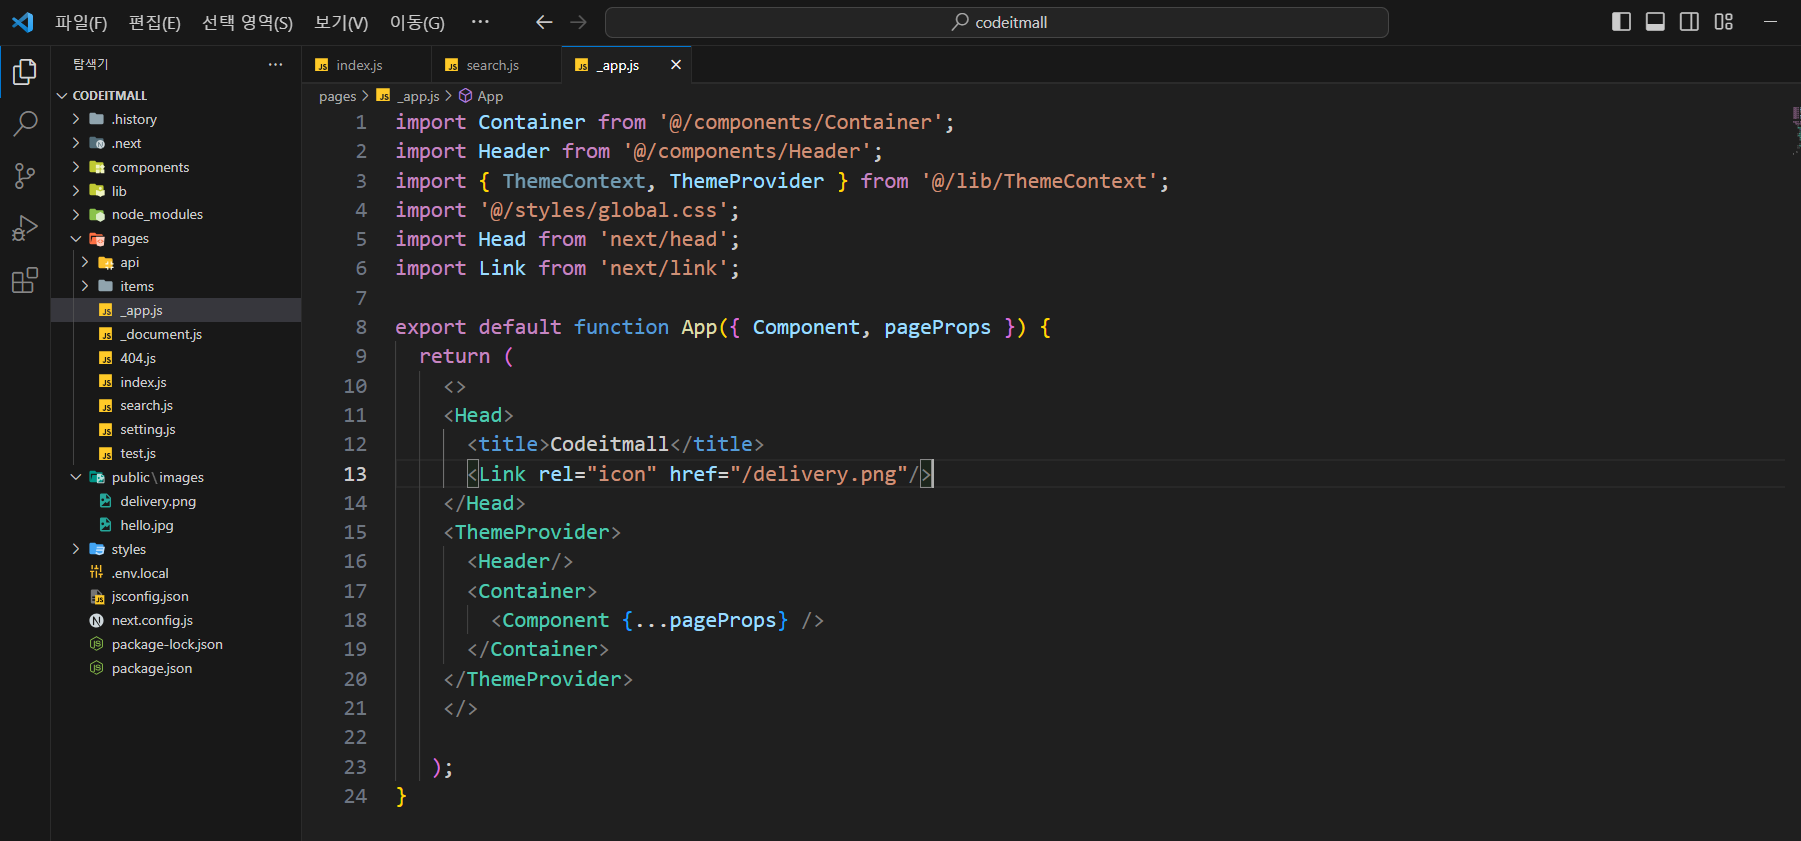Open delivery.png image file
This screenshot has width=1801, height=841.
(x=176, y=501)
